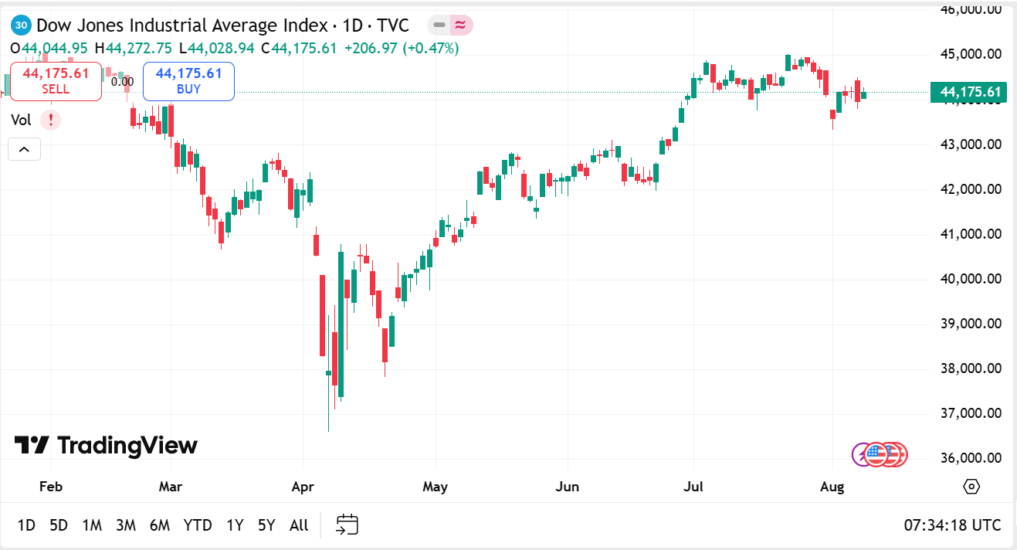Select the All date range tab
1017x550 pixels.
[298, 524]
